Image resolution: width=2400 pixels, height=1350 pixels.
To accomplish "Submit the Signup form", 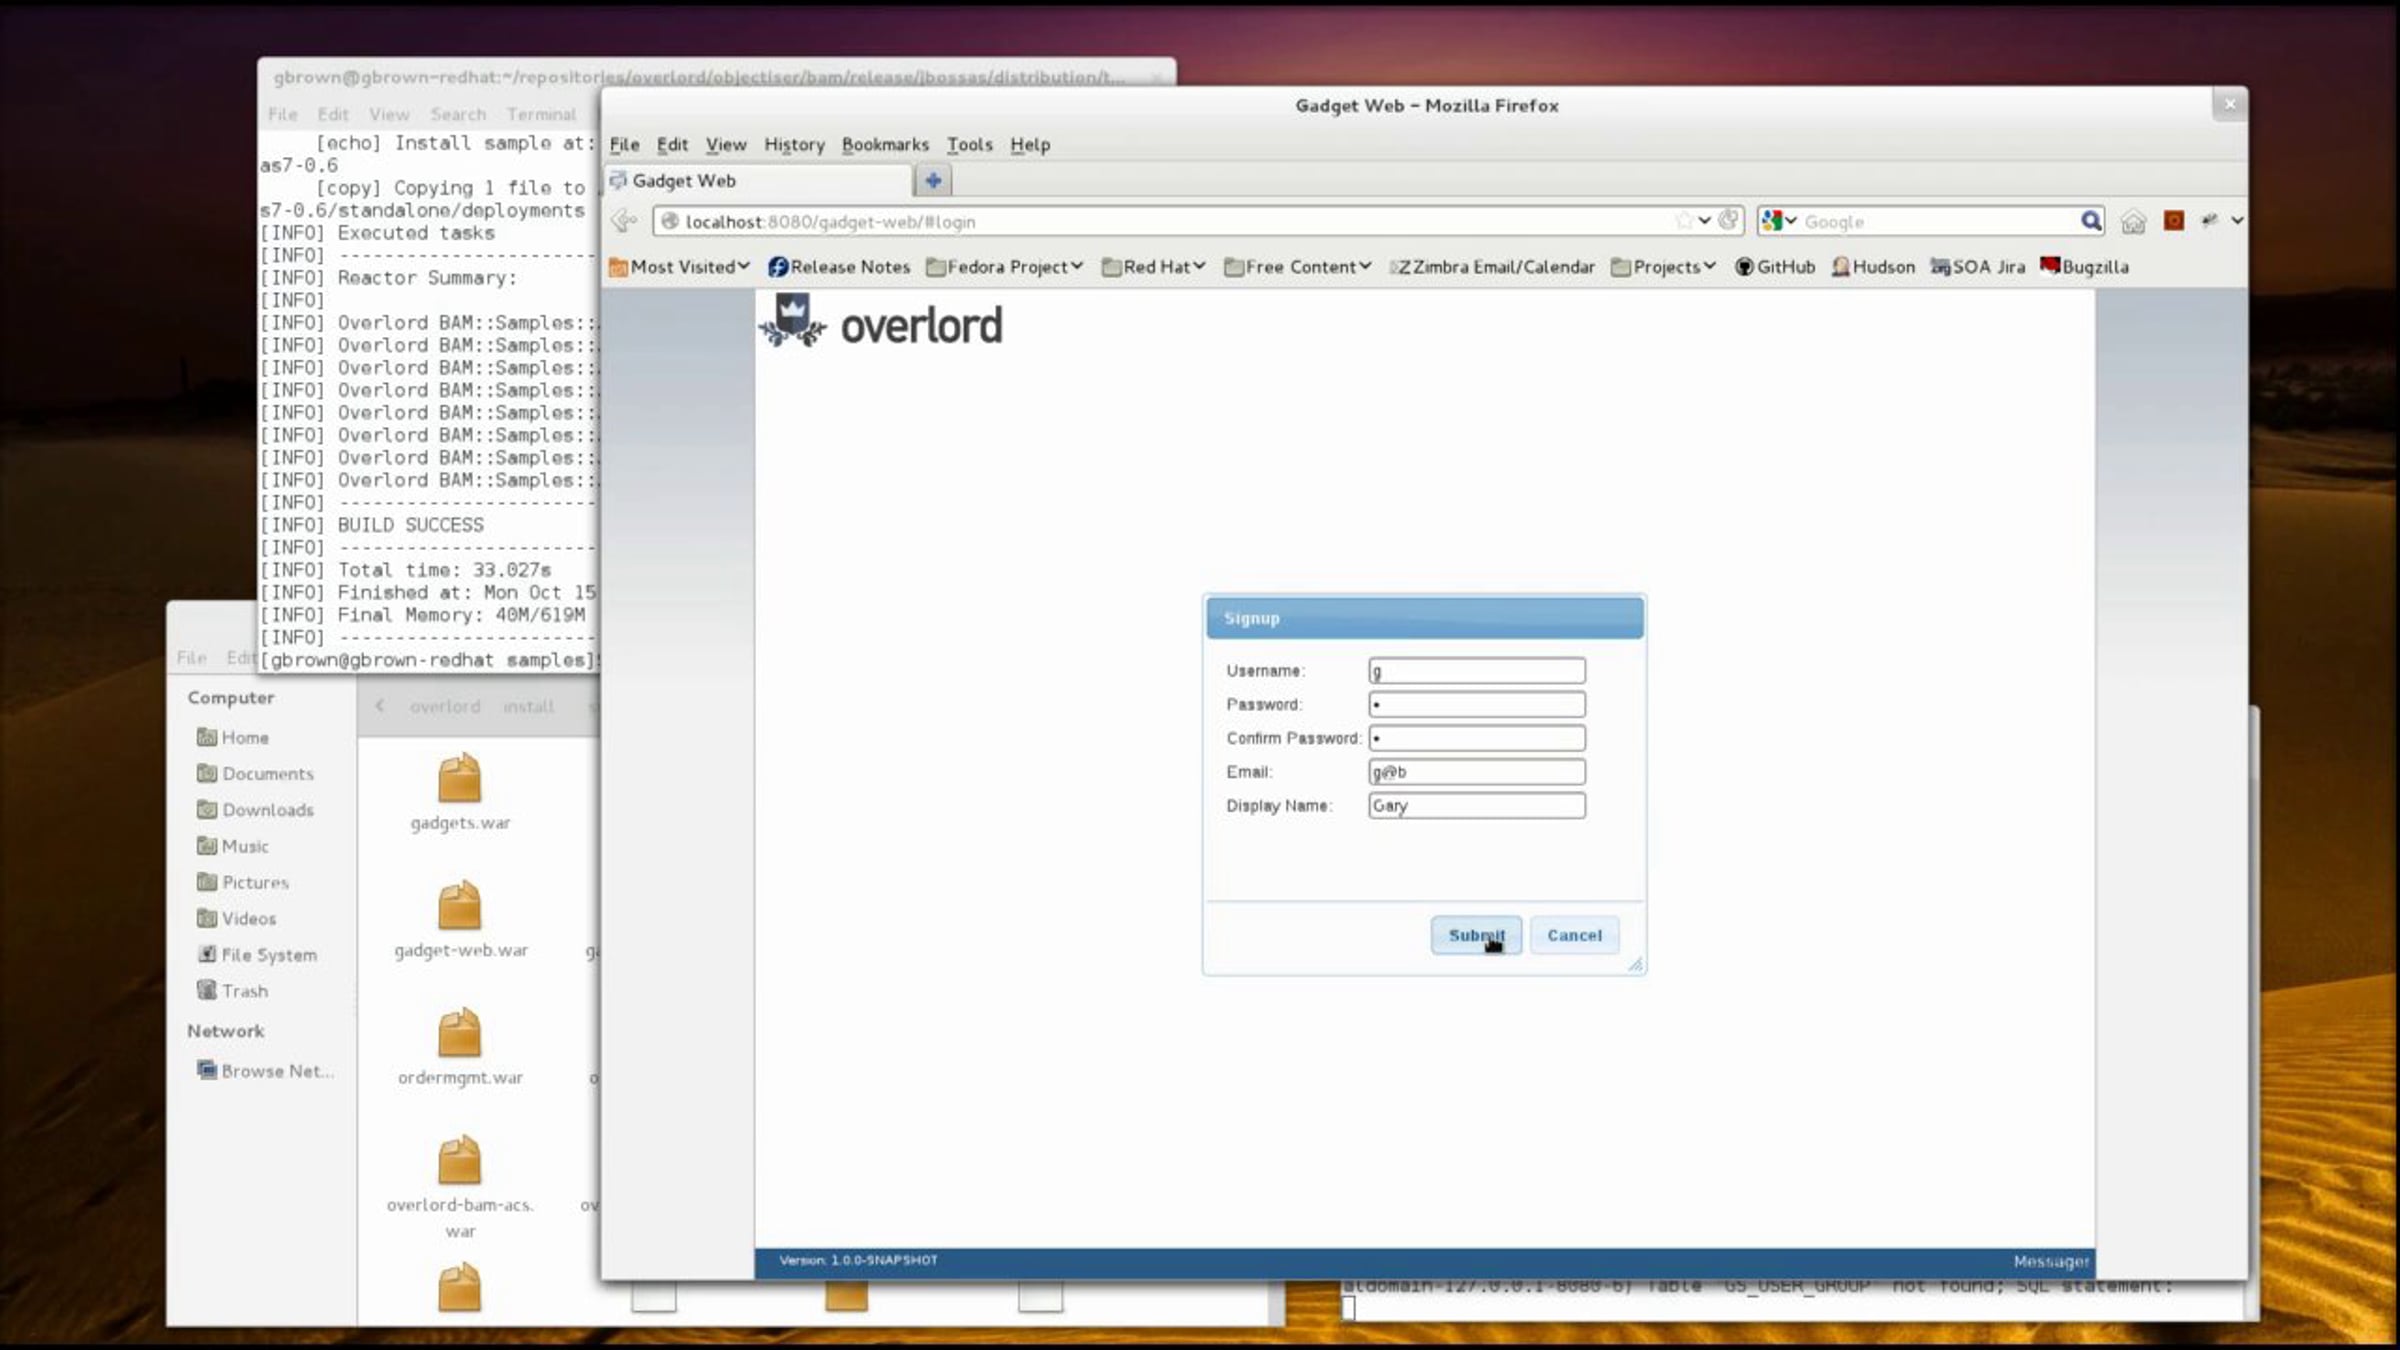I will point(1476,935).
